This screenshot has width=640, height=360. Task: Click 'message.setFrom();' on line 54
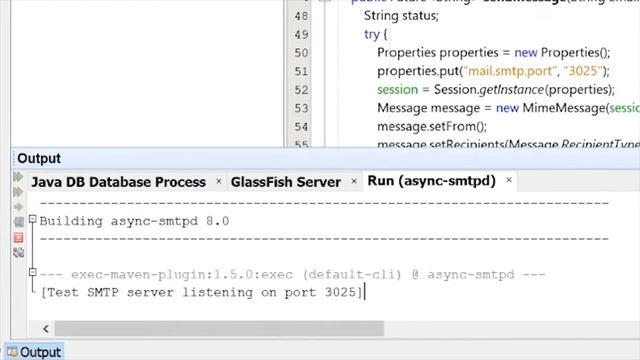tap(432, 127)
